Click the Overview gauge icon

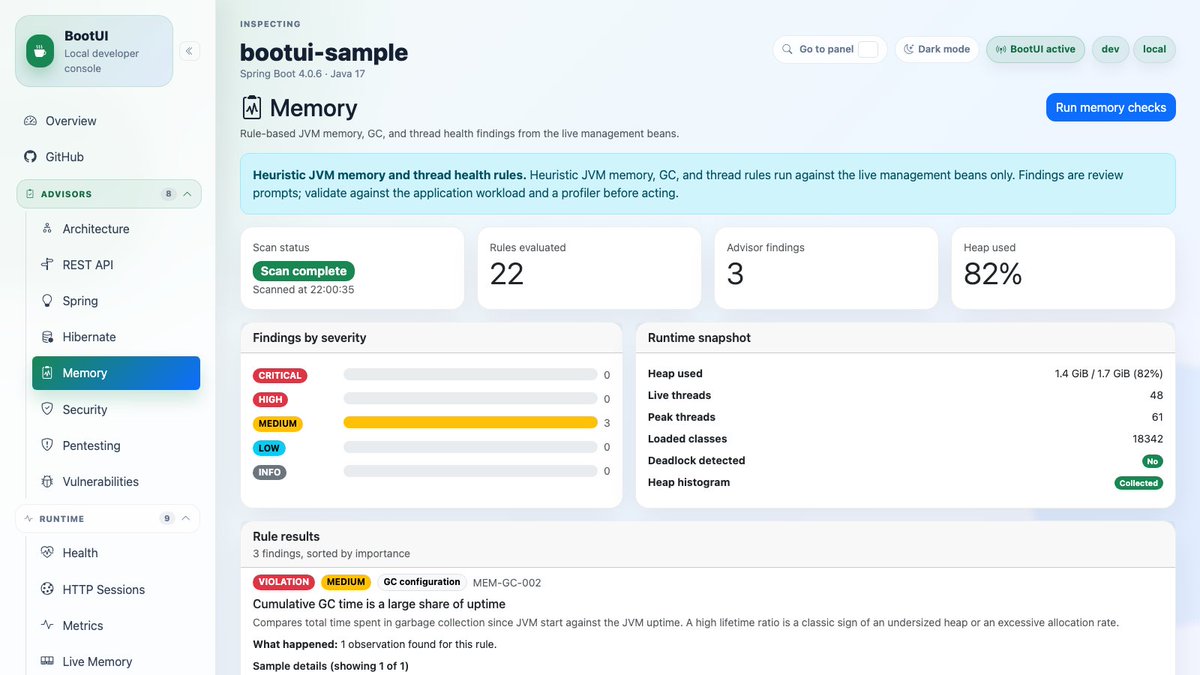(x=30, y=121)
